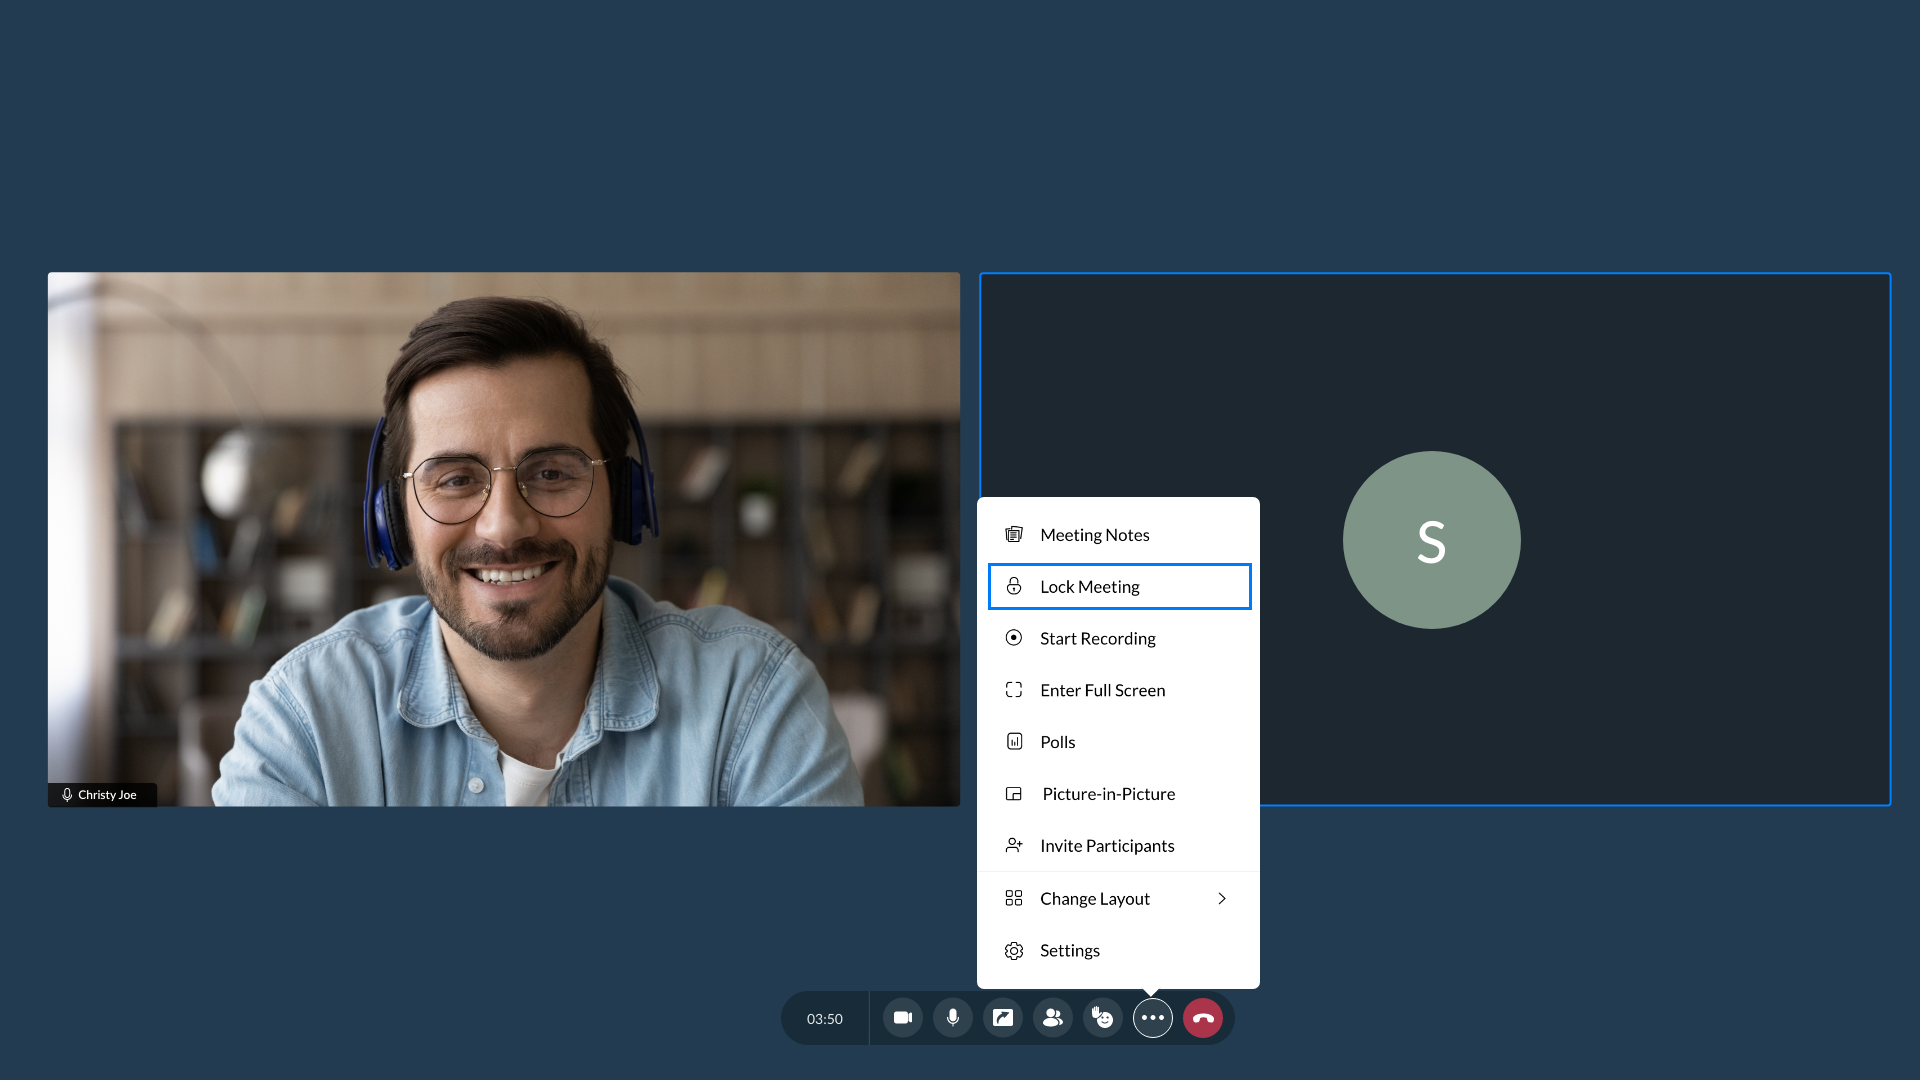Select Lock Meeting from menu
Image resolution: width=1920 pixels, height=1080 pixels.
coord(1118,585)
